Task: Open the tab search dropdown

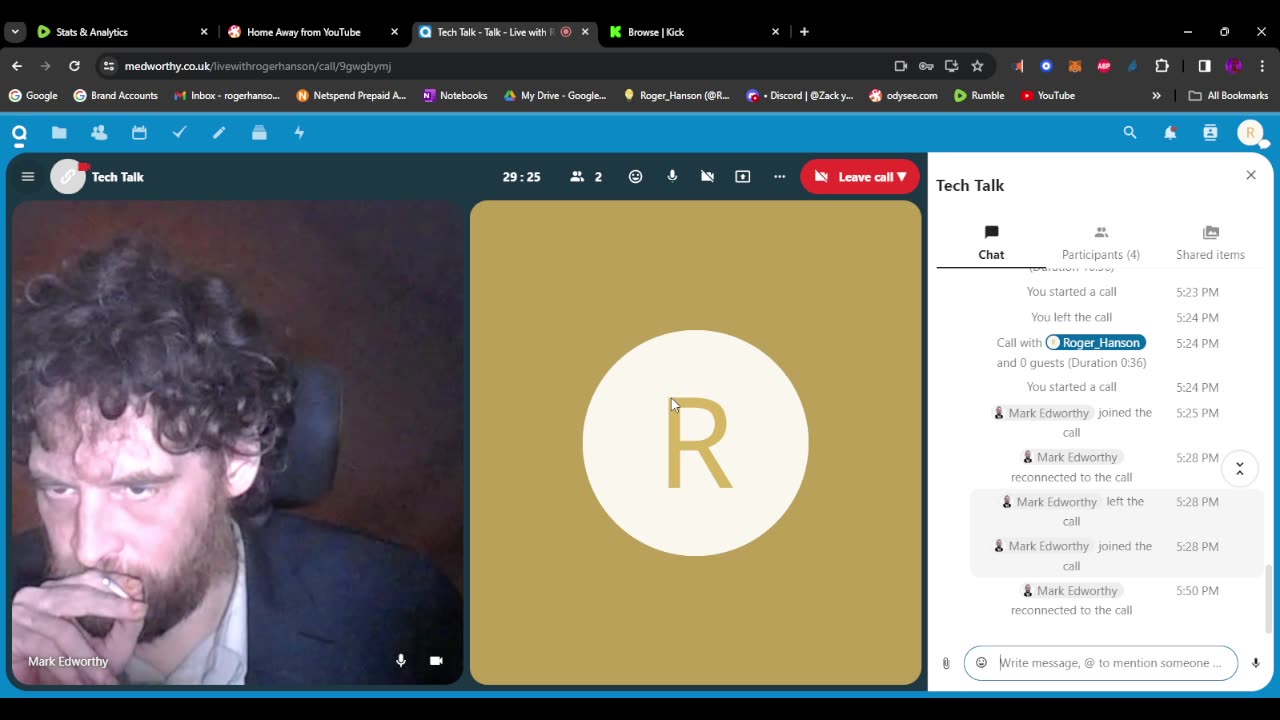Action: (15, 32)
